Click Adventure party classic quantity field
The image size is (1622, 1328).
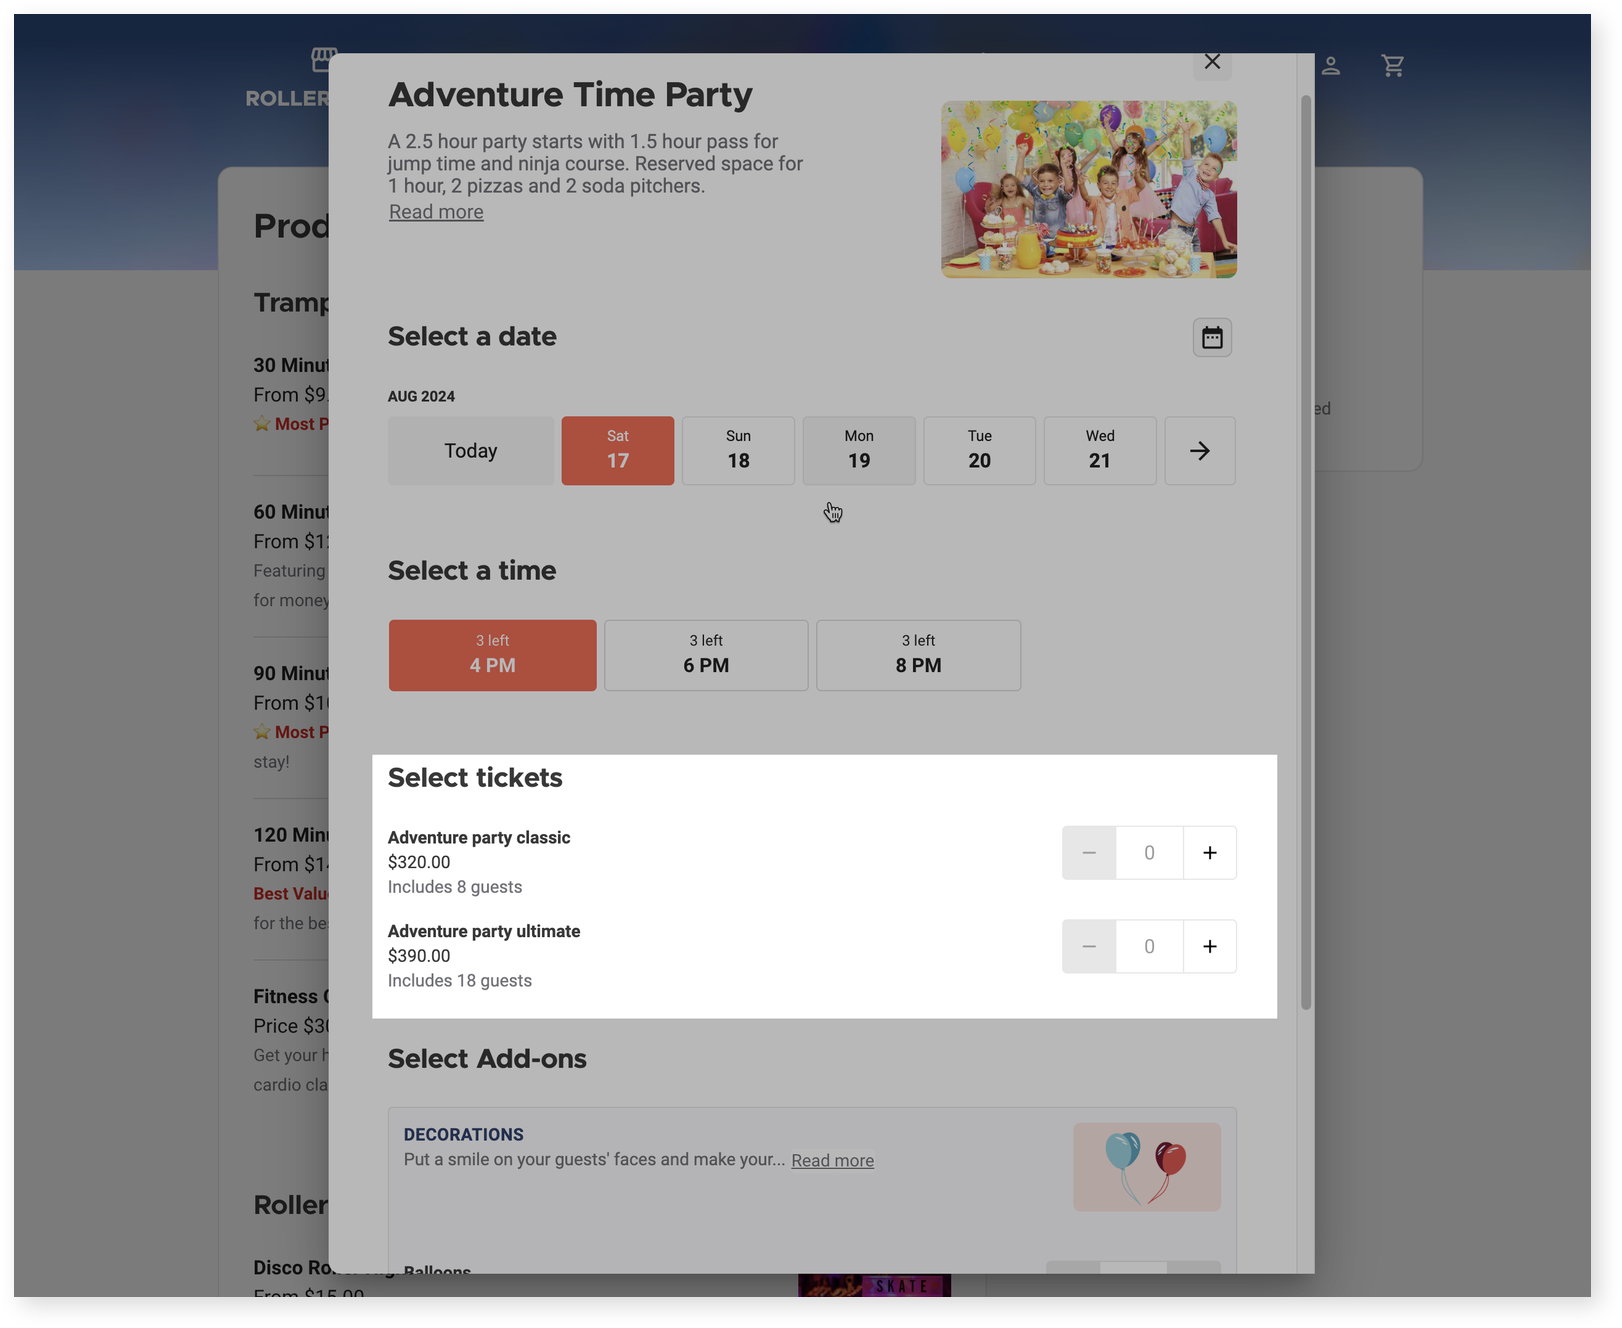pos(1149,853)
